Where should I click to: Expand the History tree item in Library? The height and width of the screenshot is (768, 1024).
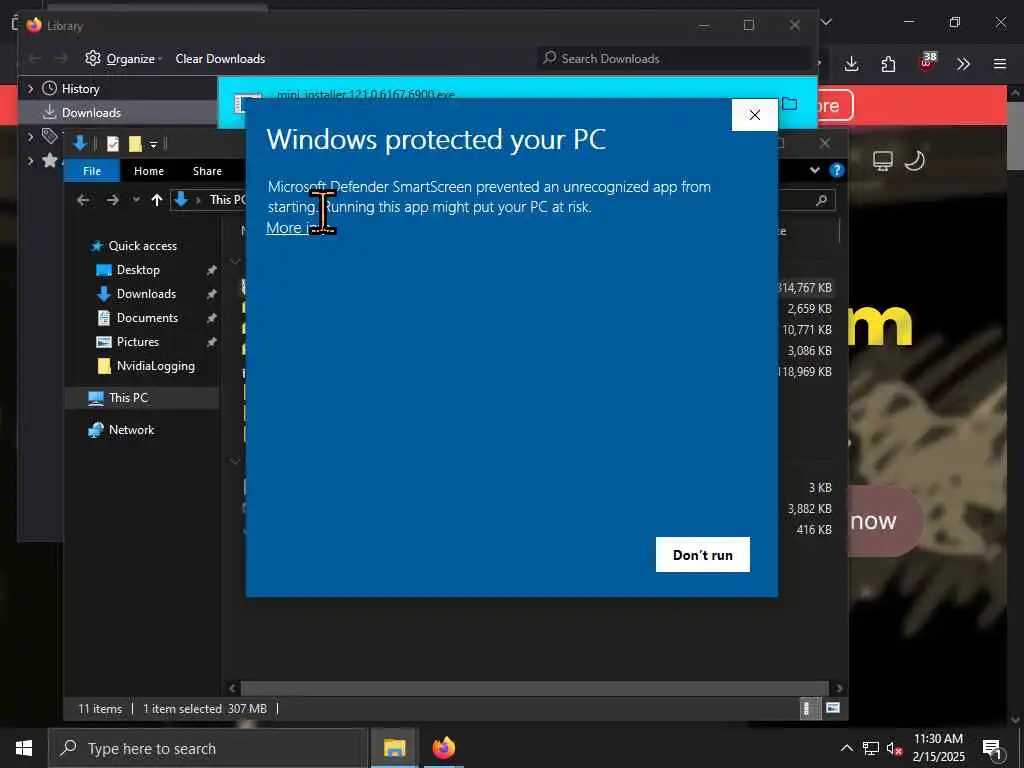[x=30, y=89]
